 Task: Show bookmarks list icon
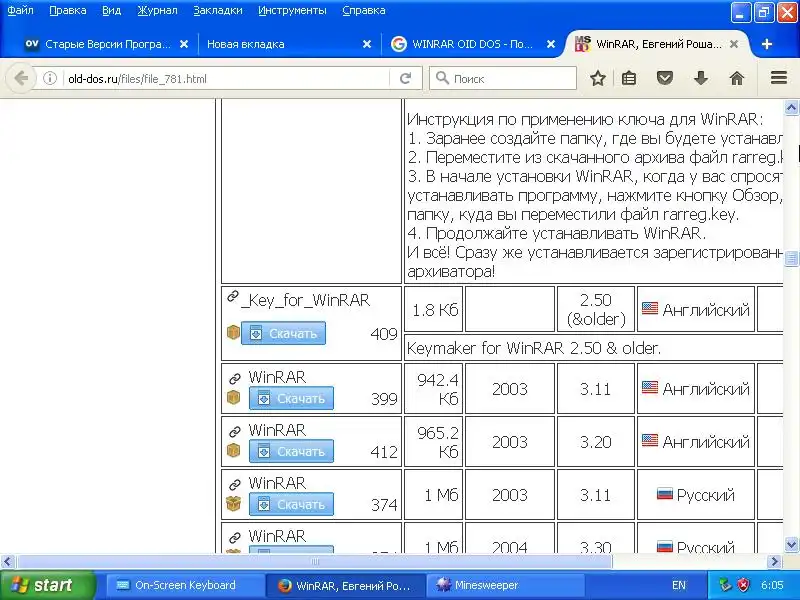click(629, 79)
